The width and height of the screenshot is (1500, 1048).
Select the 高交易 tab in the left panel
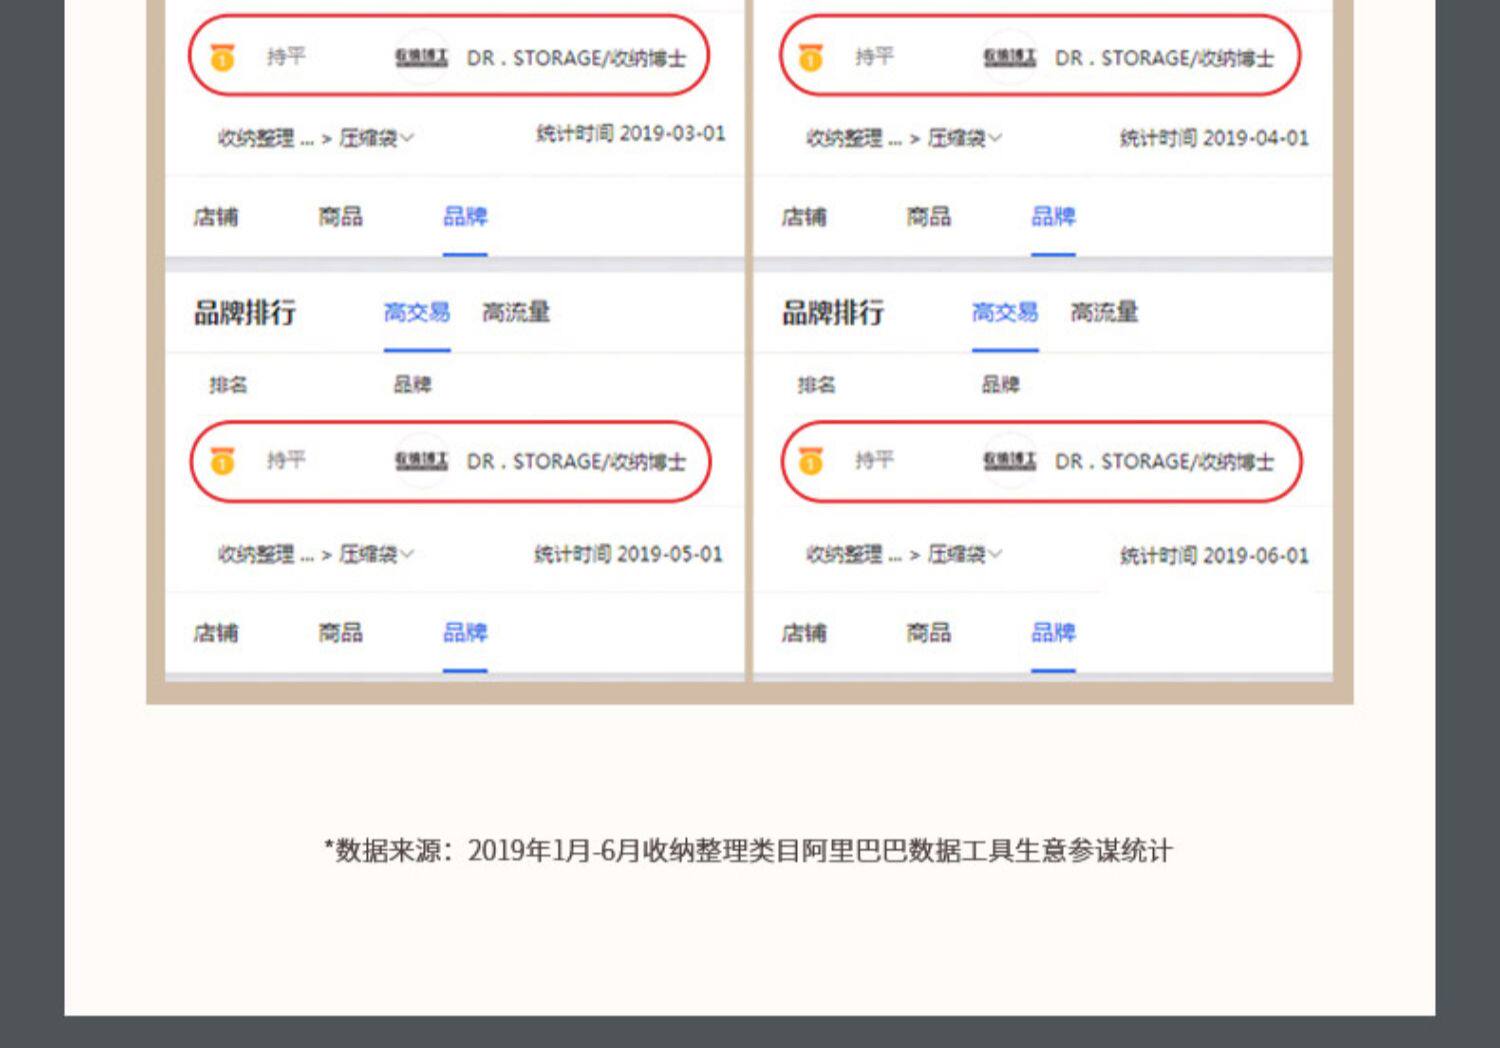click(417, 313)
